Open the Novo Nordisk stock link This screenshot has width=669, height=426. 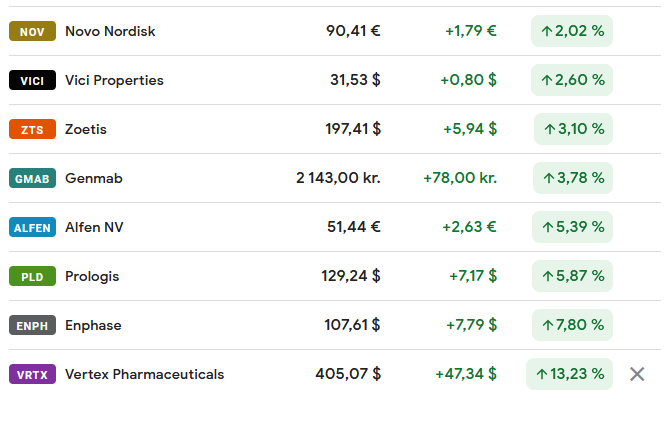[x=110, y=31]
